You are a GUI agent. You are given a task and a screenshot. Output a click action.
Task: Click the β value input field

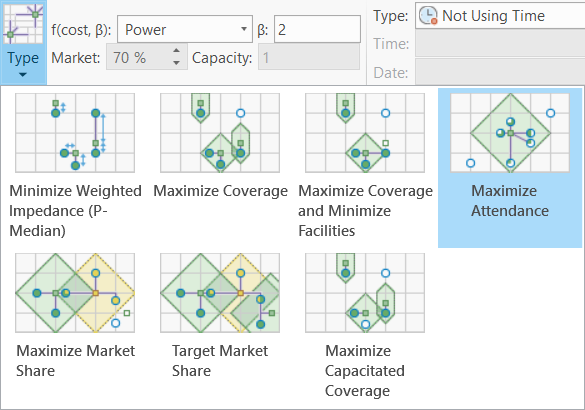(317, 29)
